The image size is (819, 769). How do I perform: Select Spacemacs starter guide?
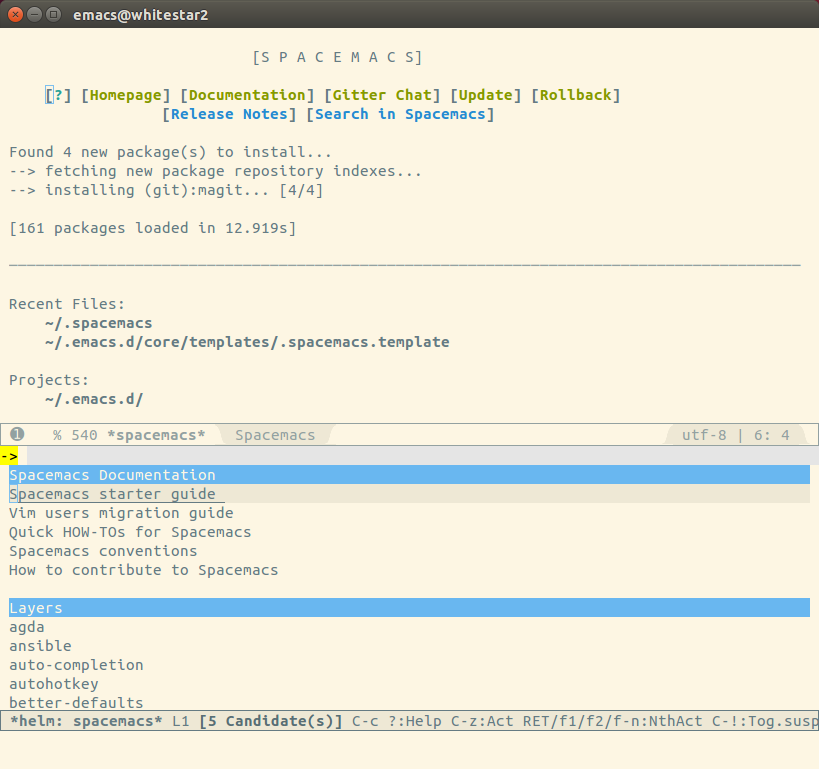(x=410, y=494)
